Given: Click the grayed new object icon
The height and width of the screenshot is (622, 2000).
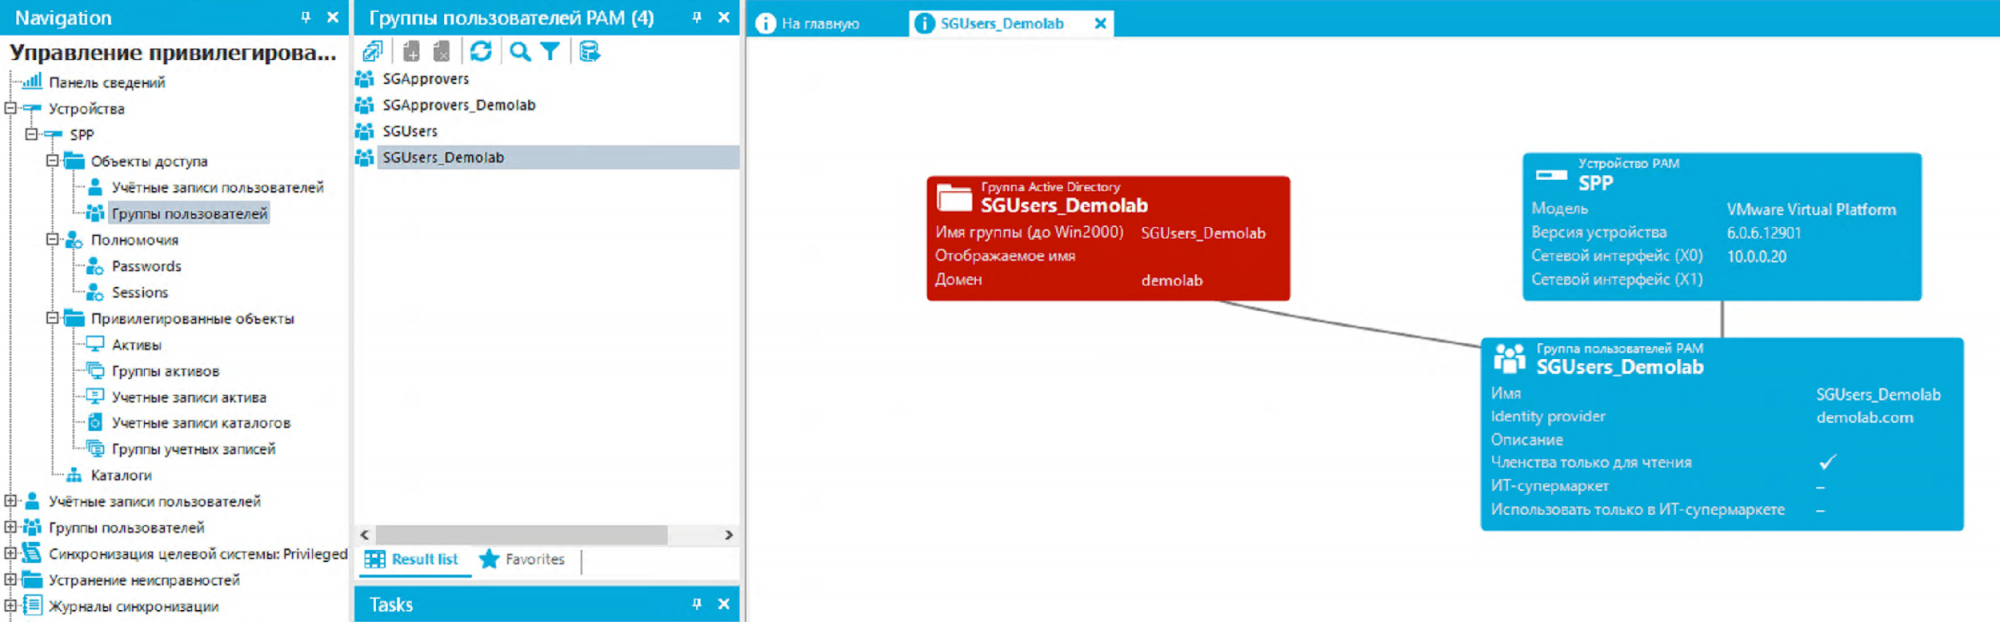Looking at the screenshot, I should 411,51.
